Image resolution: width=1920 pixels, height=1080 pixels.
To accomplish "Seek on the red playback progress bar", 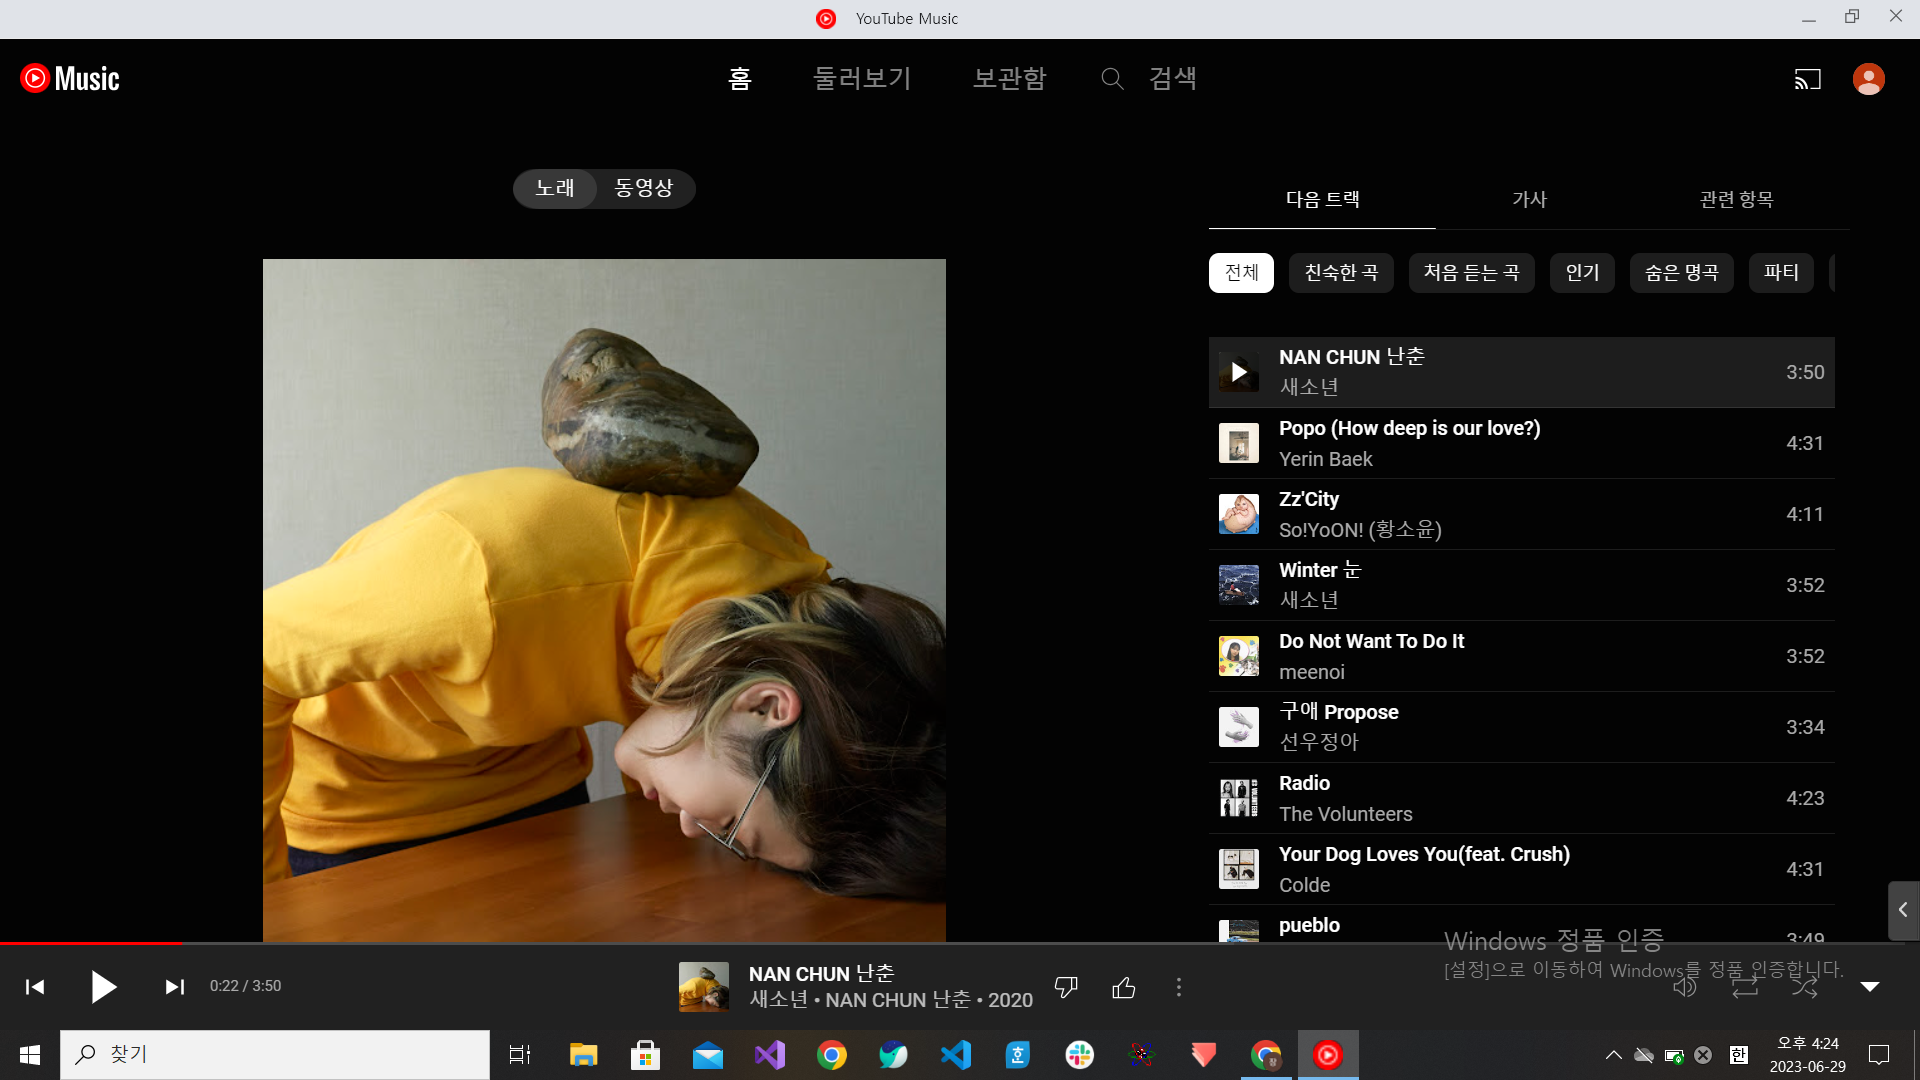I will click(91, 943).
